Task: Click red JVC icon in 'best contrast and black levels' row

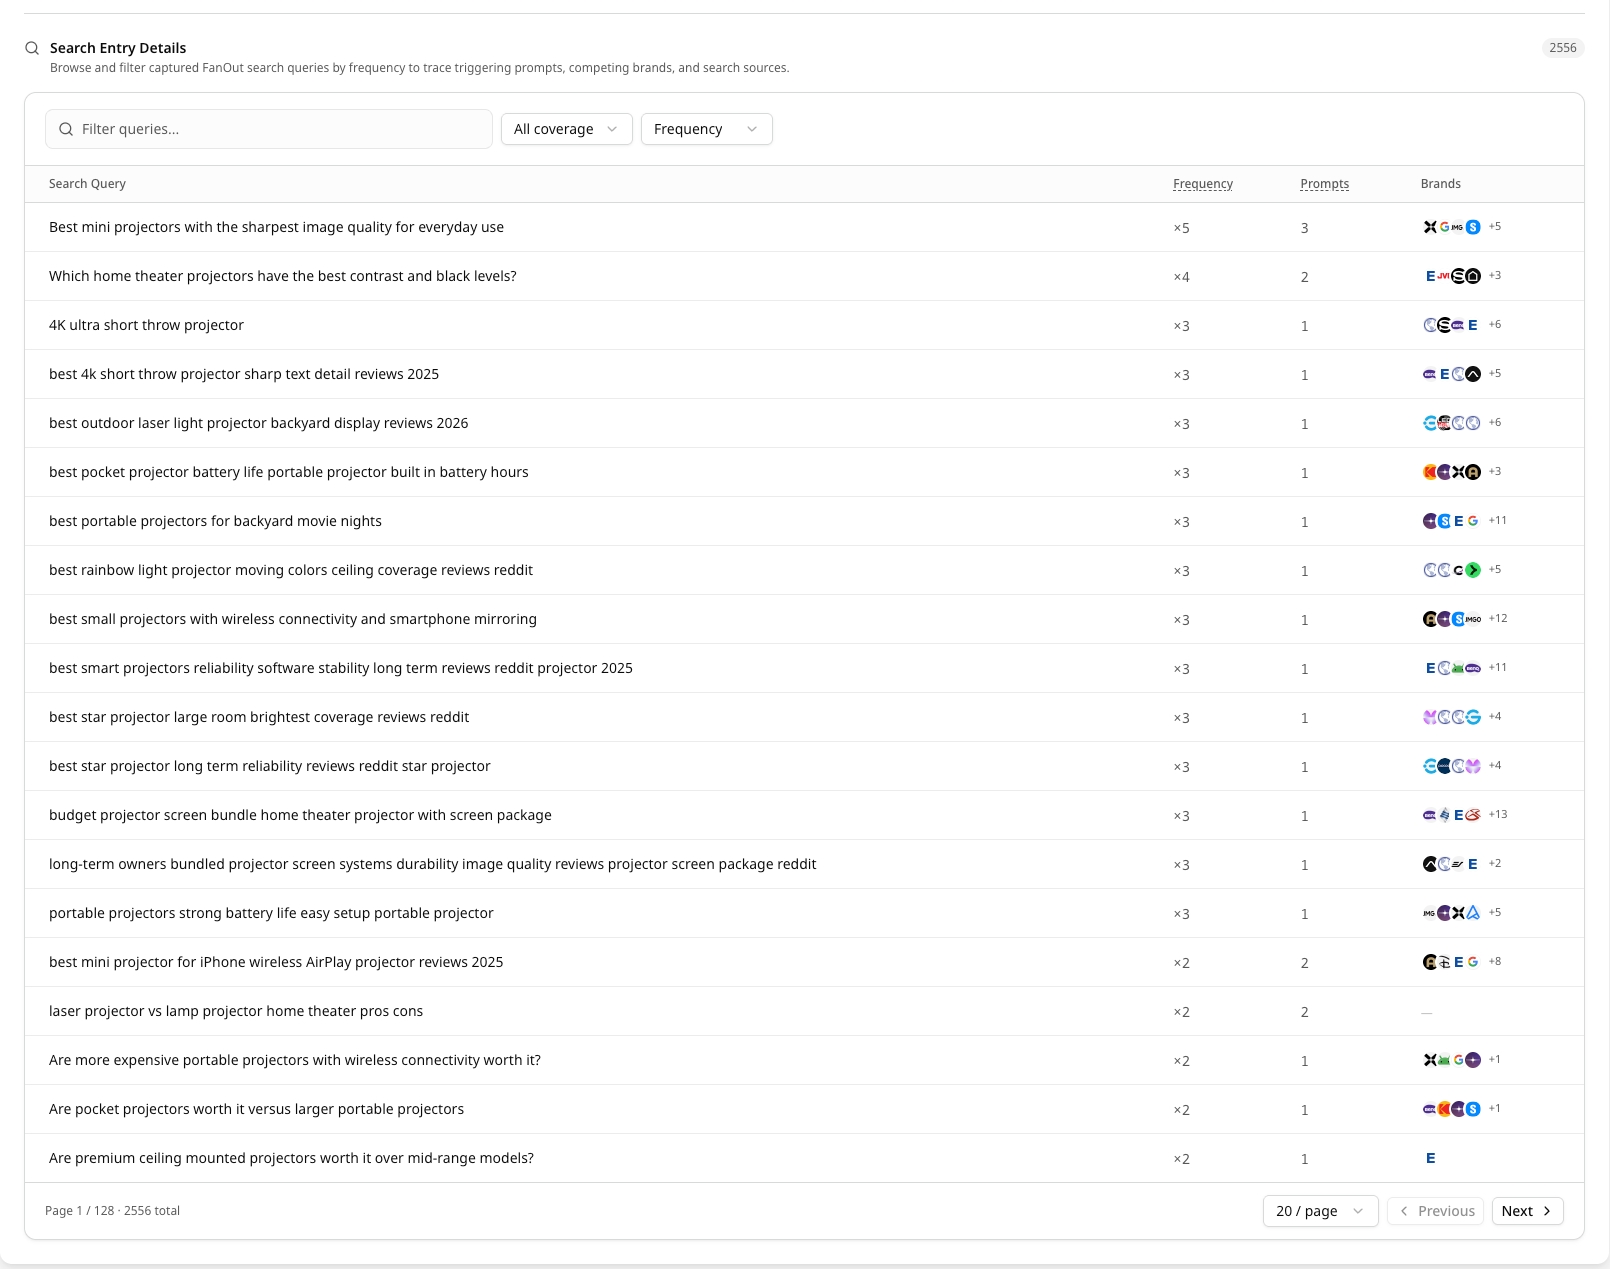Action: pos(1444,276)
